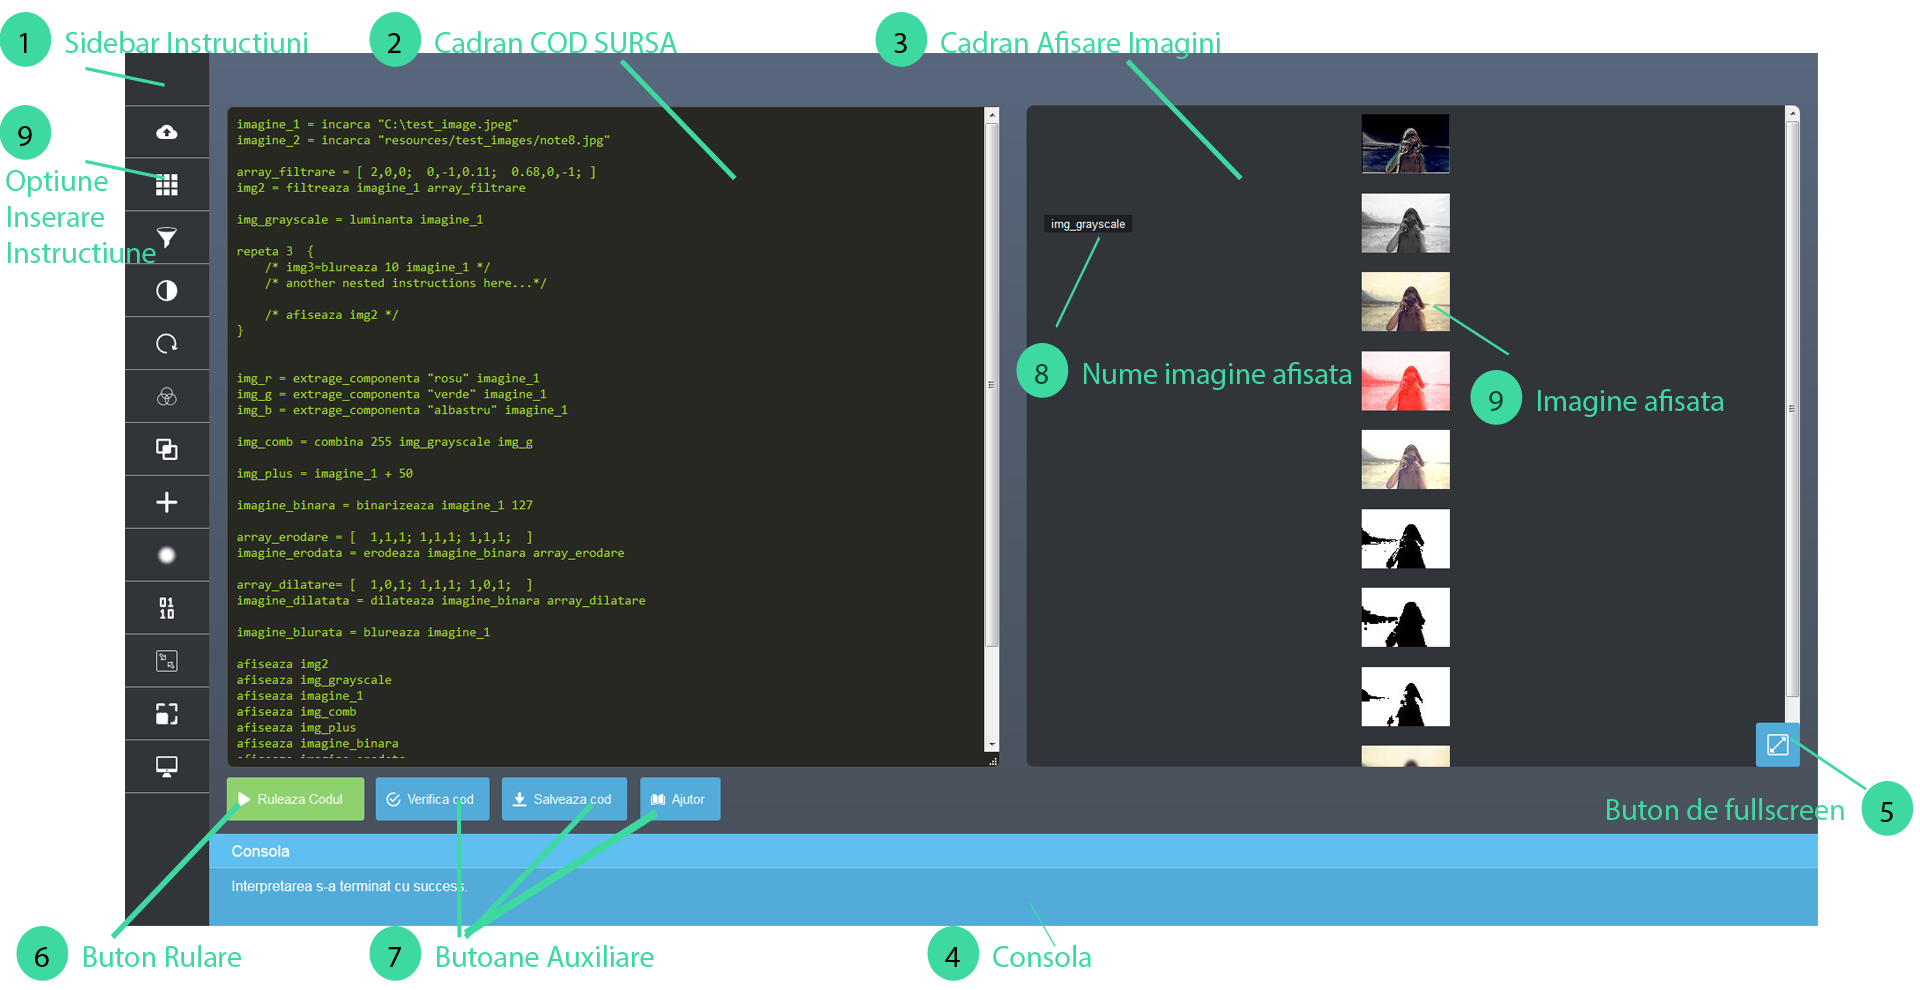
Task: Click the code editor resize handle corner
Action: (x=992, y=761)
